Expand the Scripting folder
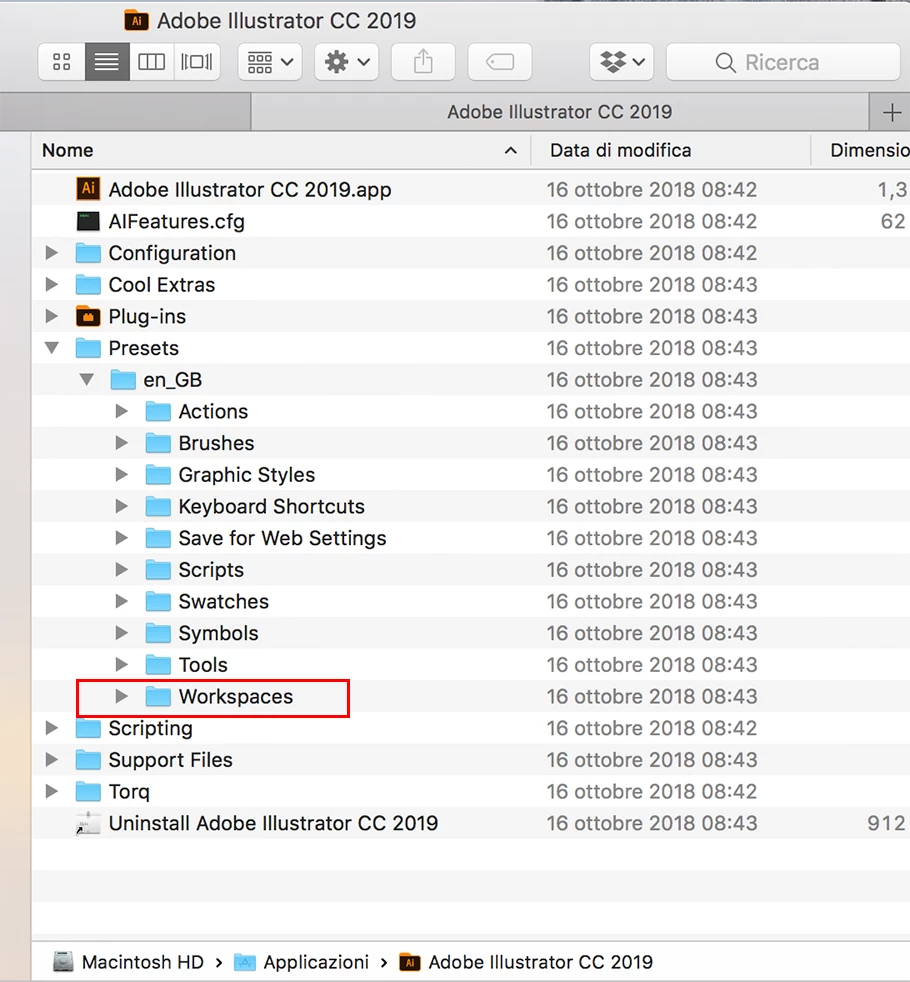Viewport: 910px width, 982px height. pos(52,728)
